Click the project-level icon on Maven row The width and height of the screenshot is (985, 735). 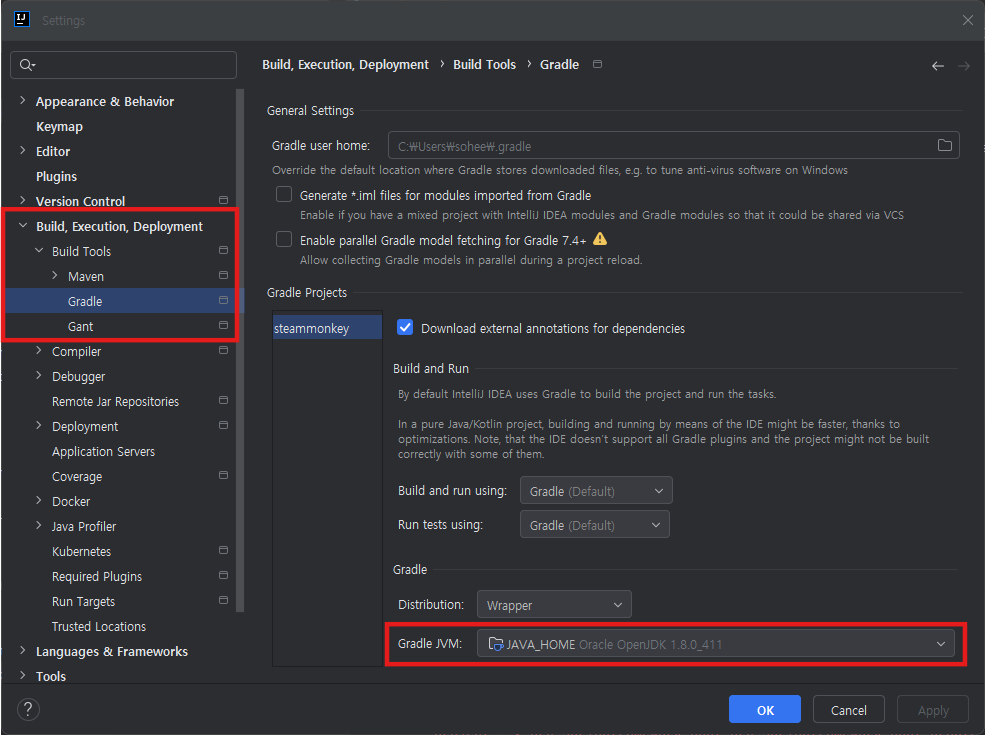tap(223, 275)
